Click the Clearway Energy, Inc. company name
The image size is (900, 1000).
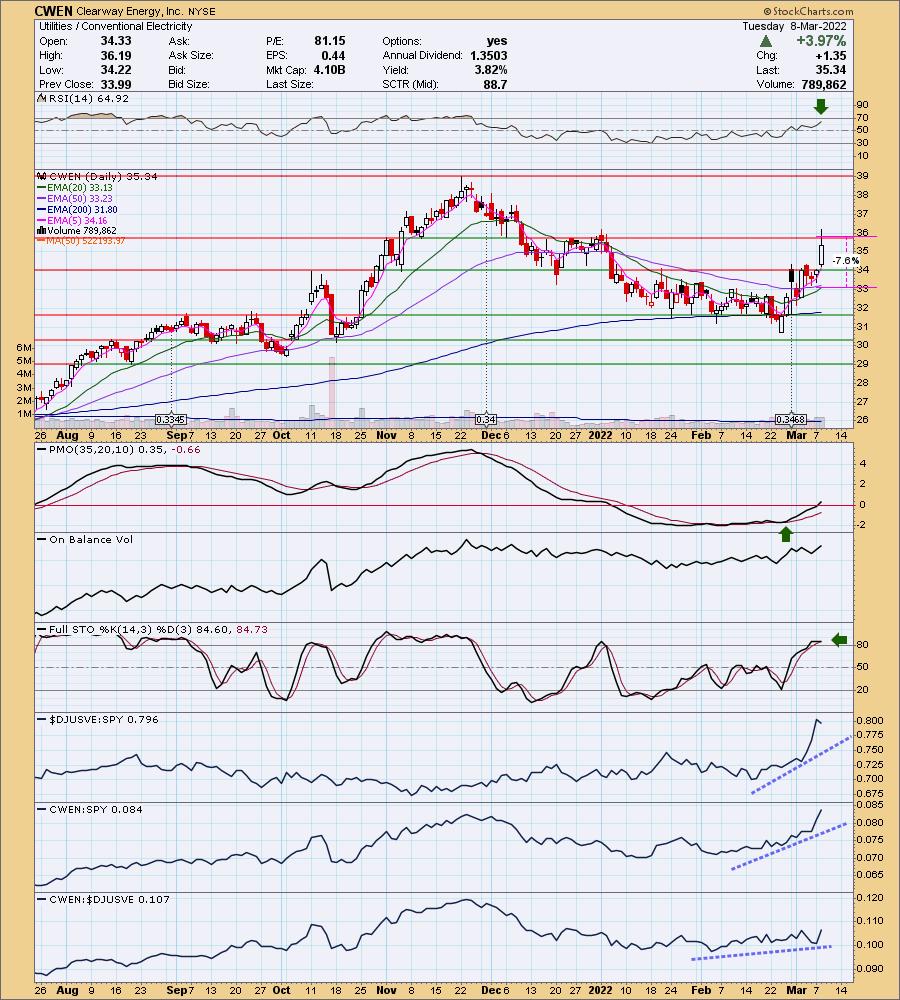pos(129,11)
